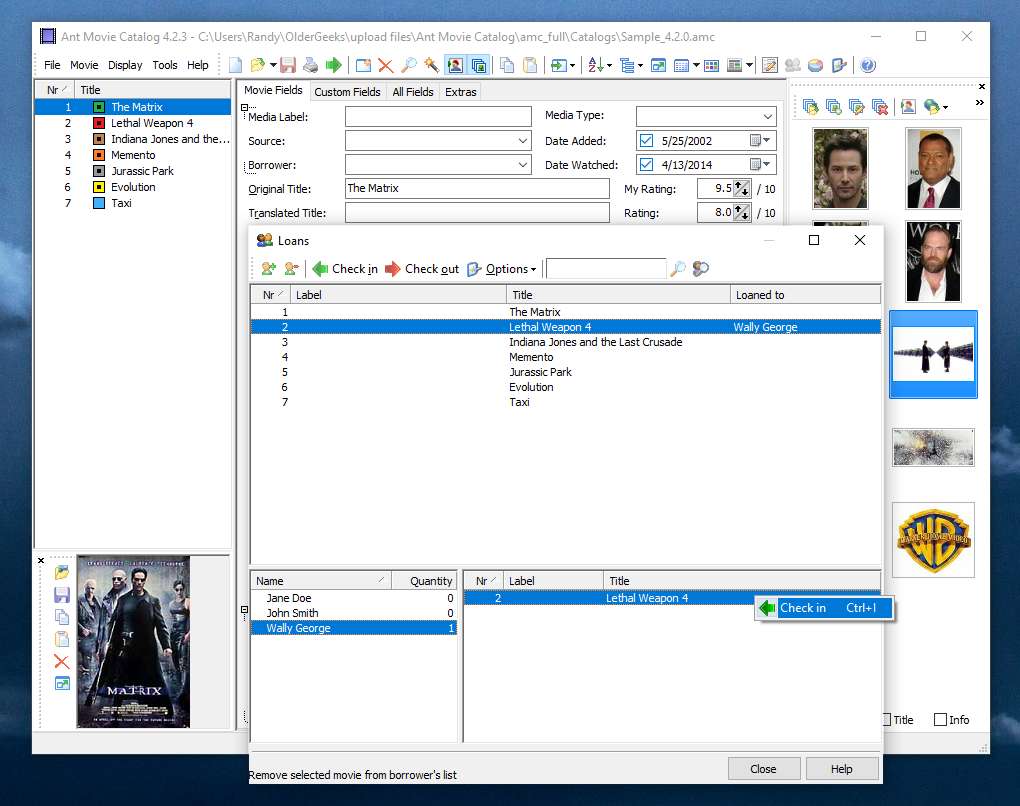Click the Help button in Loans window
The width and height of the screenshot is (1020, 806).
[x=841, y=768]
